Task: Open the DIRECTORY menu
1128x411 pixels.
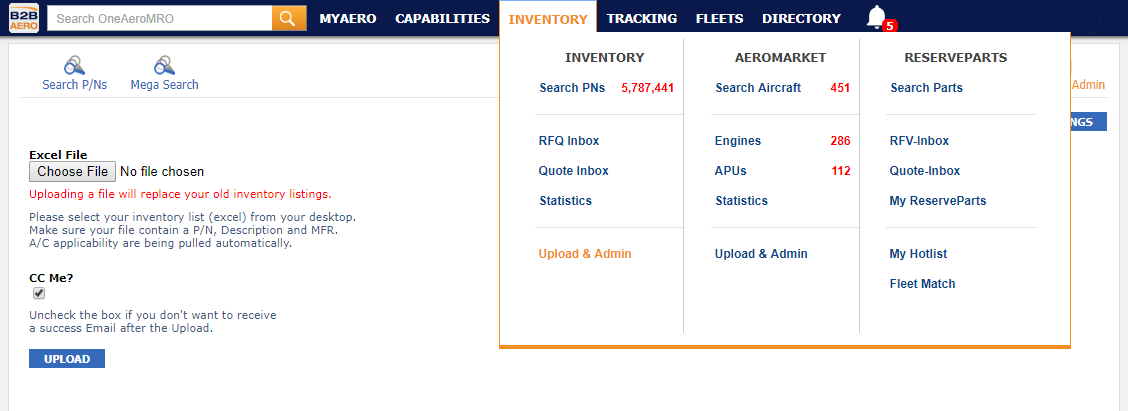Action: tap(801, 19)
